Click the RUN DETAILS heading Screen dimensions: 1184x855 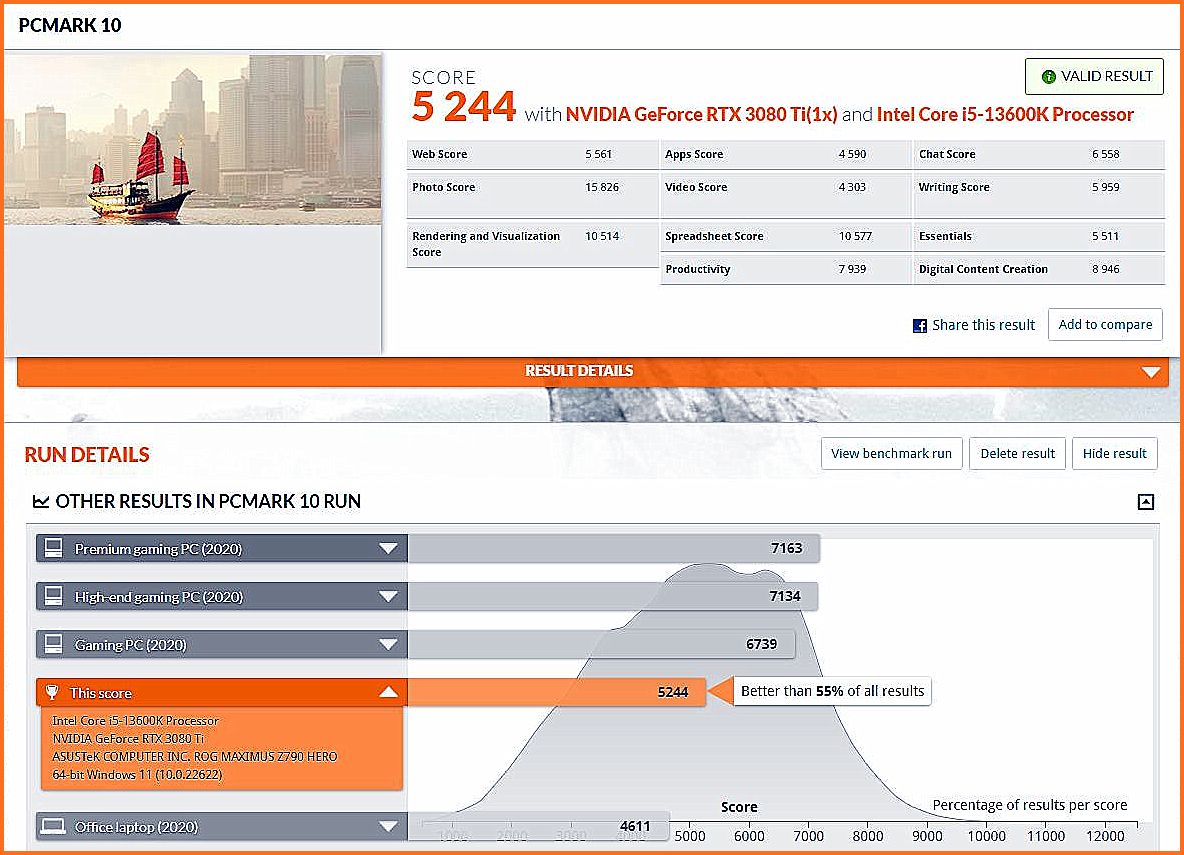(x=87, y=455)
